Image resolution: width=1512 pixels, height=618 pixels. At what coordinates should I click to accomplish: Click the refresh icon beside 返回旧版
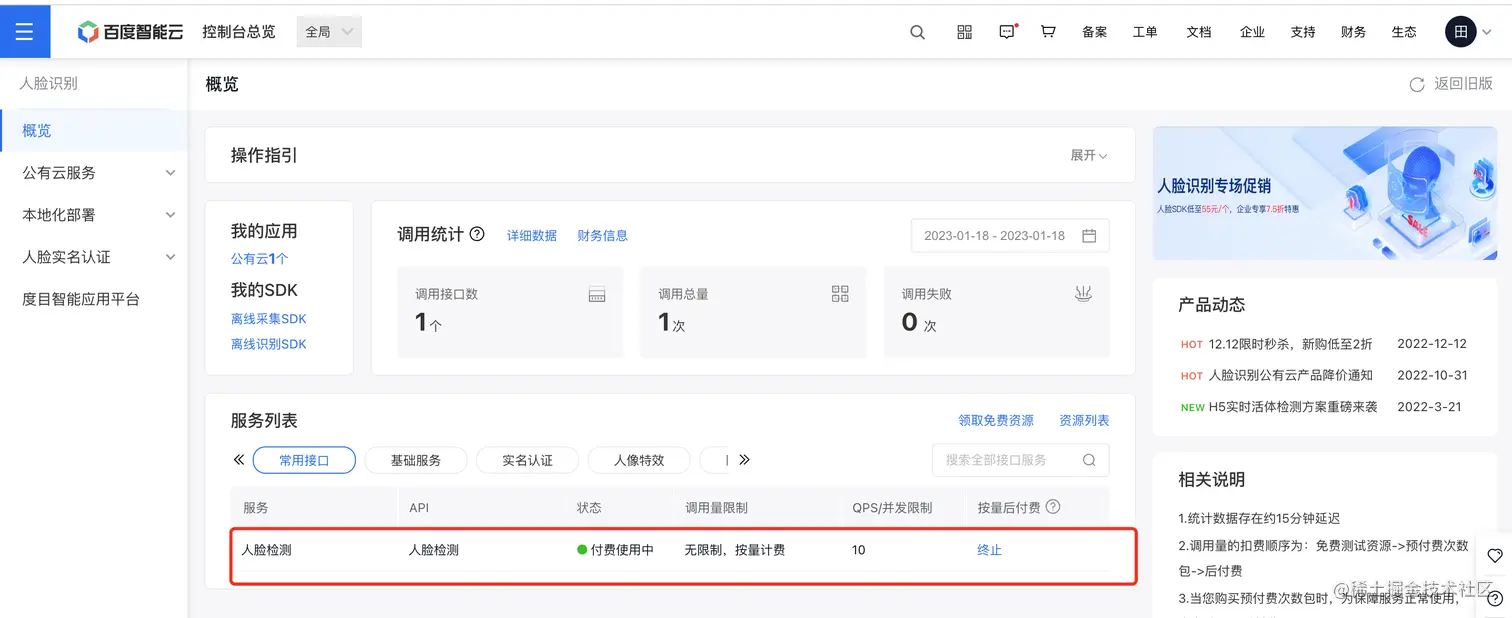1416,85
